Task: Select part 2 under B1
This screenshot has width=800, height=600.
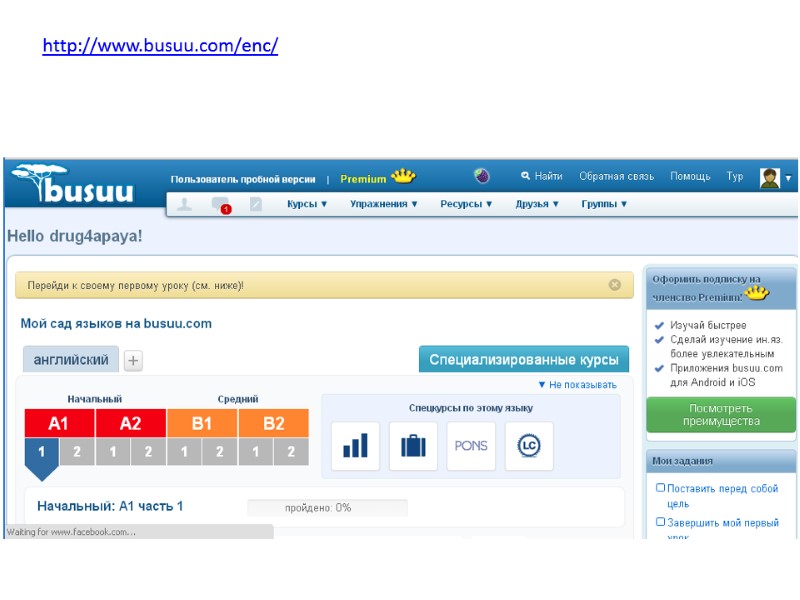Action: (x=220, y=452)
